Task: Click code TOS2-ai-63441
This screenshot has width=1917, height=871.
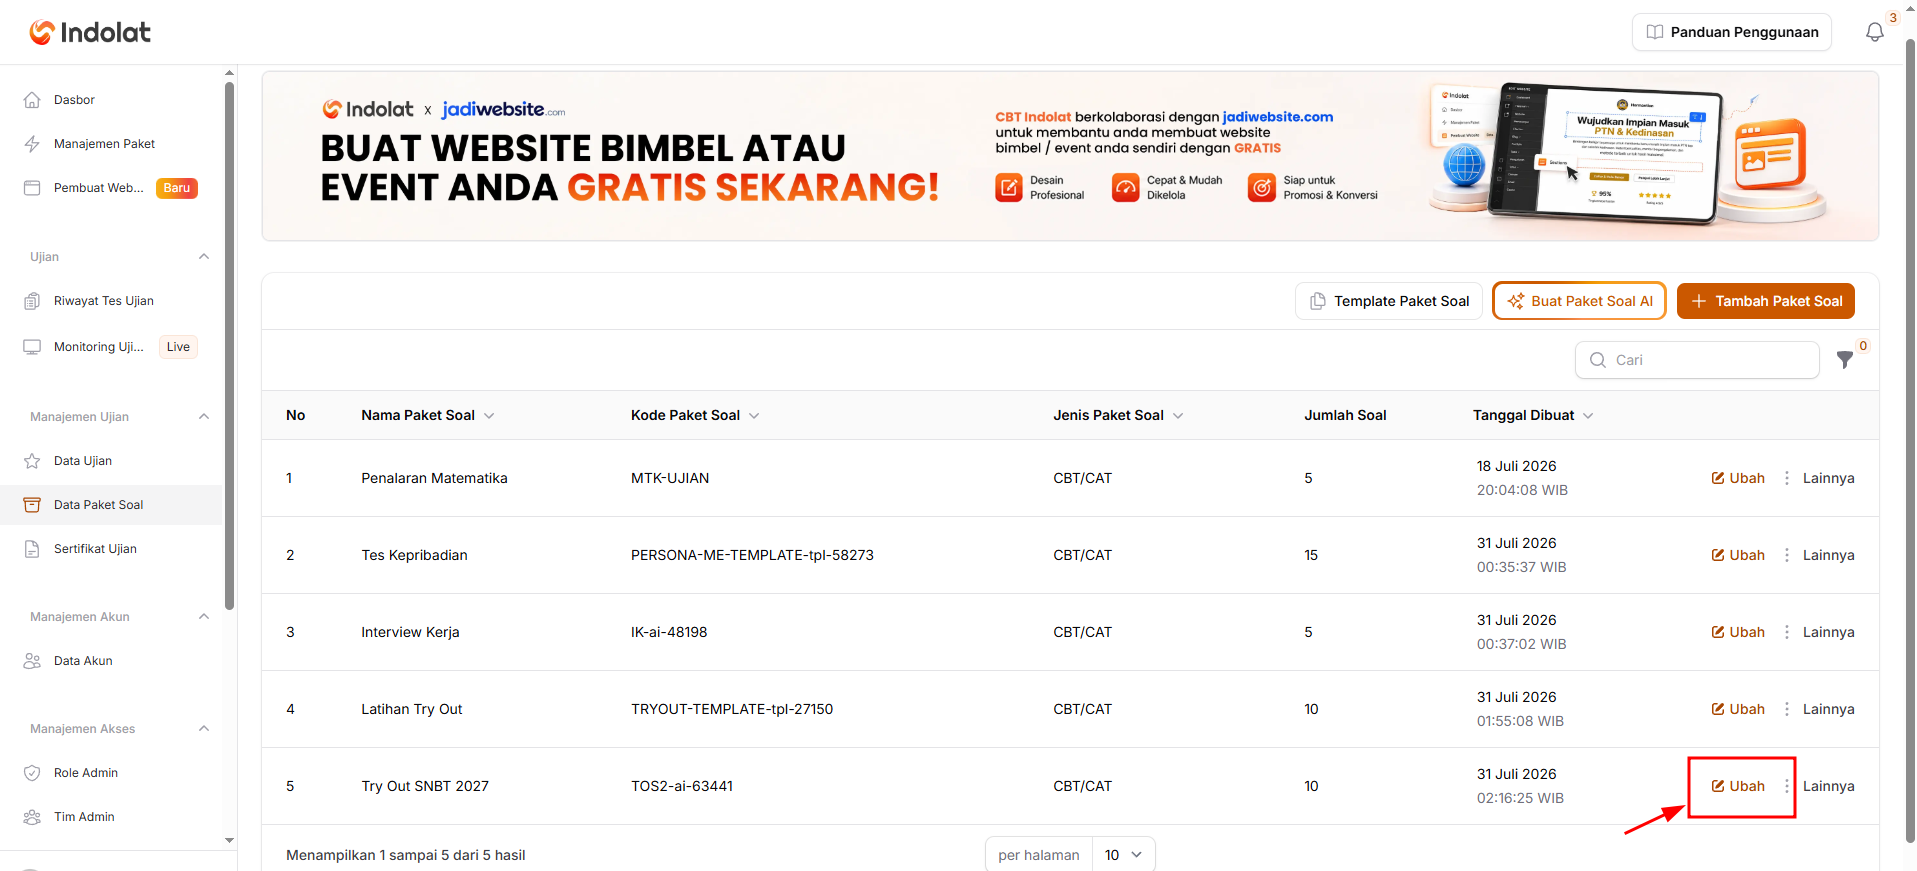Action: pos(682,786)
